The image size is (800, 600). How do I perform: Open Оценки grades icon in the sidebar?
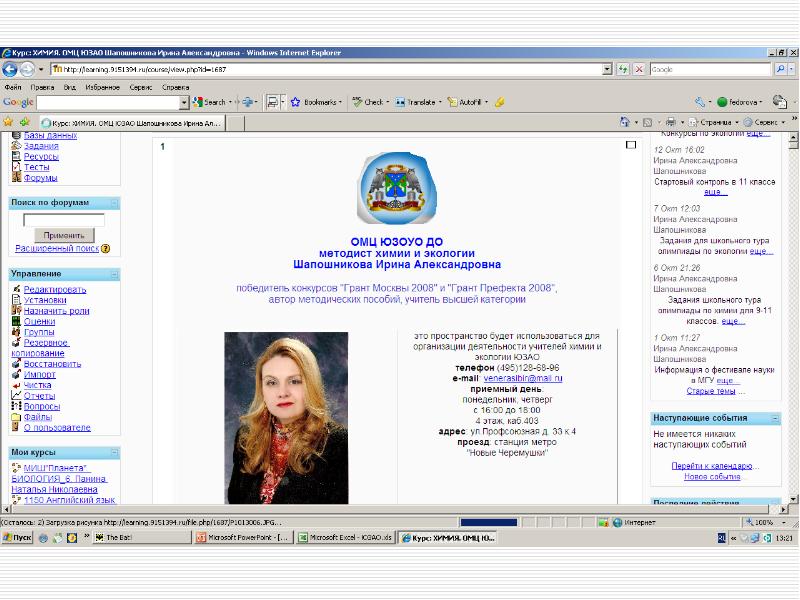[x=17, y=321]
